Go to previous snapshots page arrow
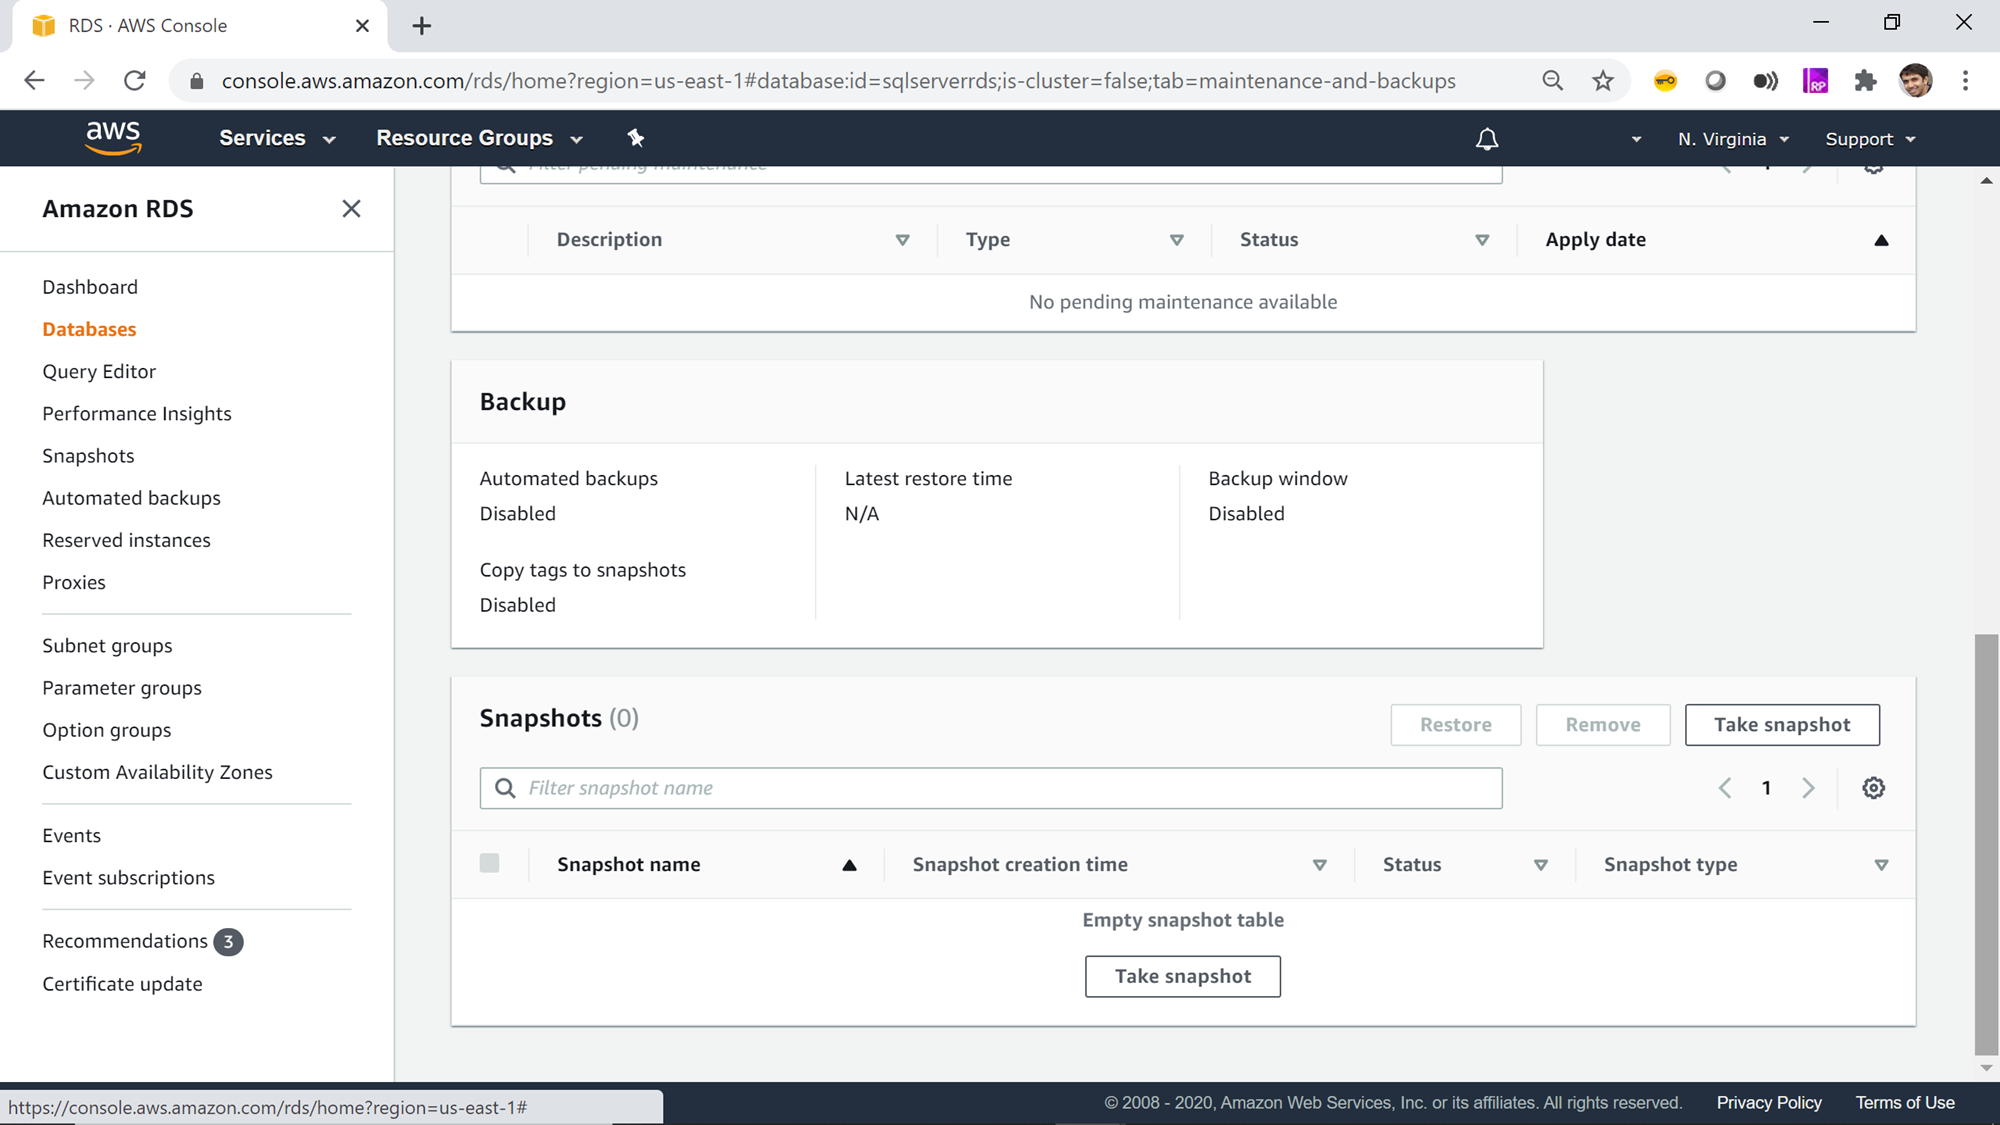 (1725, 788)
